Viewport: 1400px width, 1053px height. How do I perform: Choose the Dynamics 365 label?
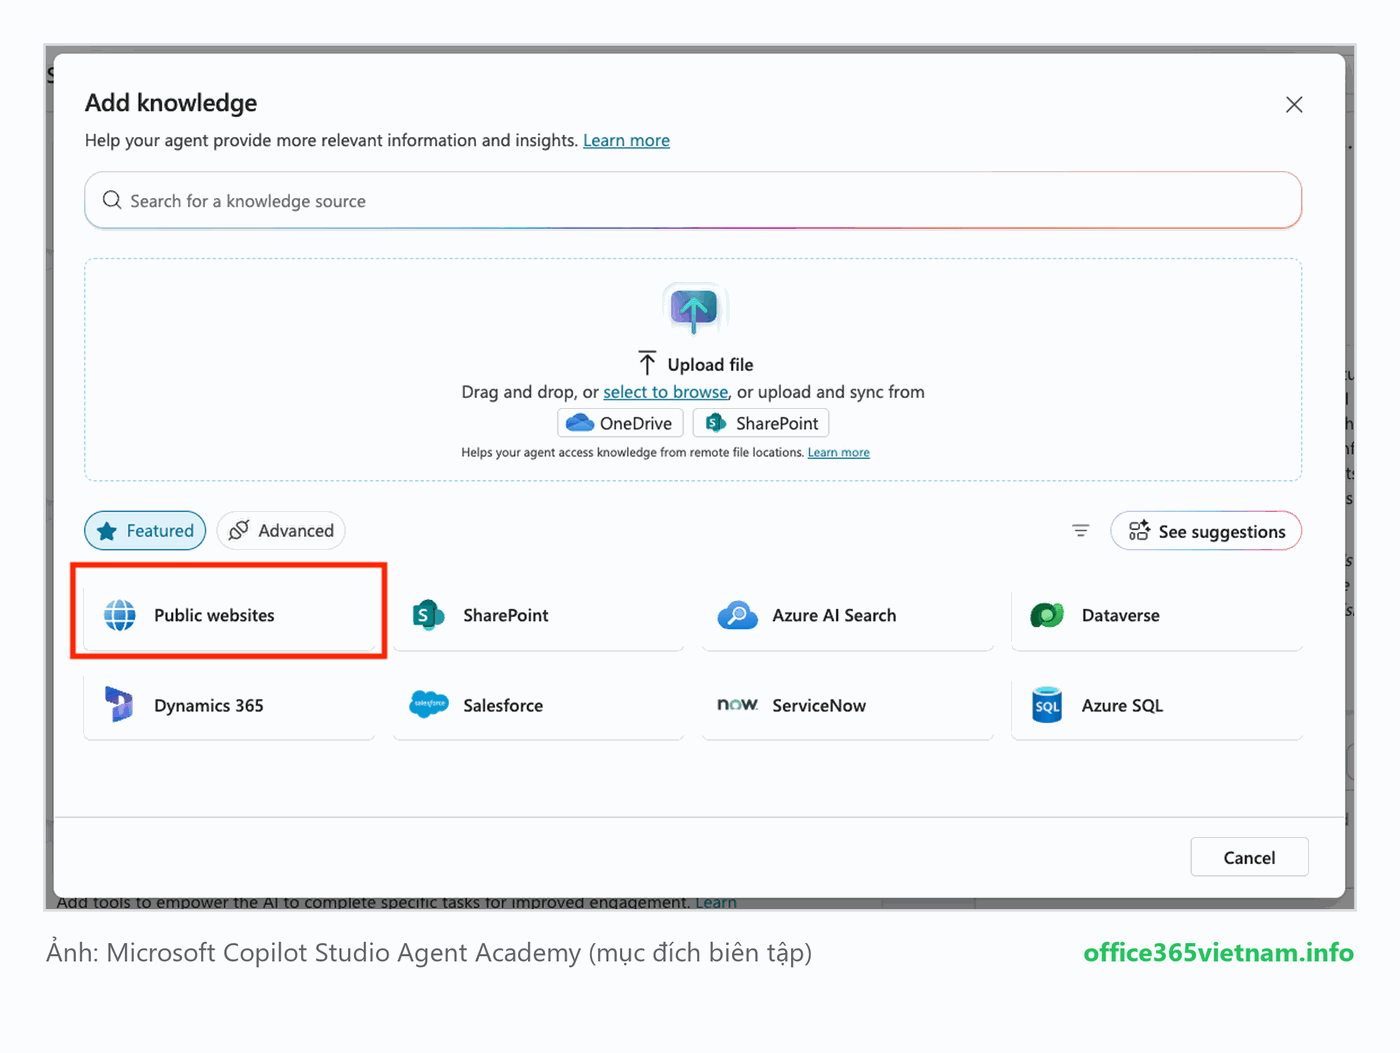[x=209, y=705]
